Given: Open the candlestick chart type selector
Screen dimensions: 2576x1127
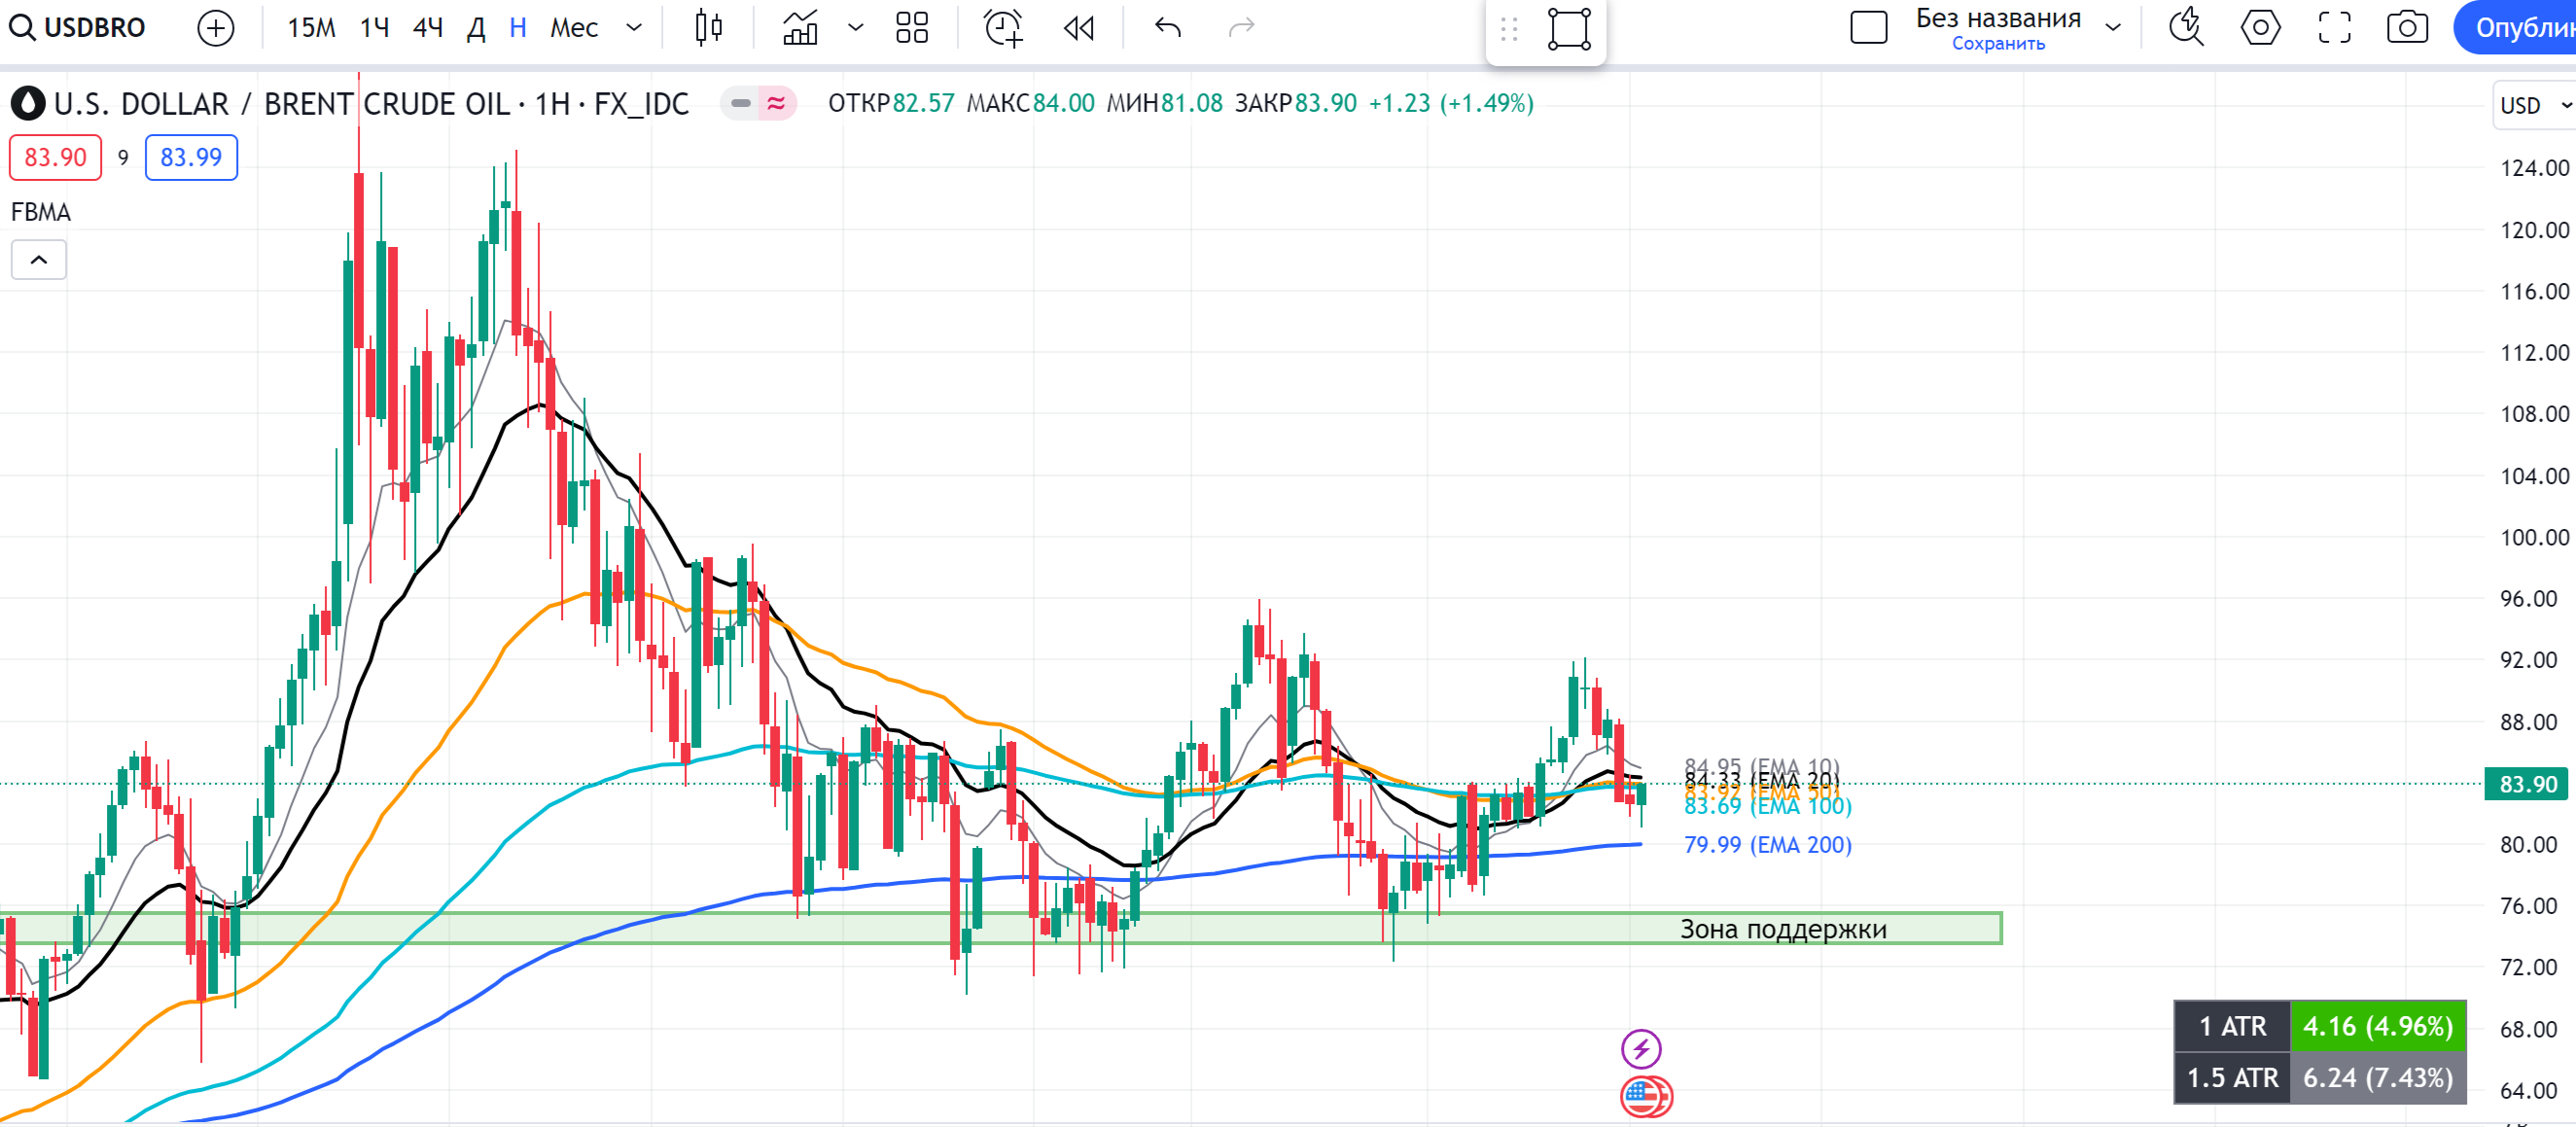Looking at the screenshot, I should click(x=708, y=27).
